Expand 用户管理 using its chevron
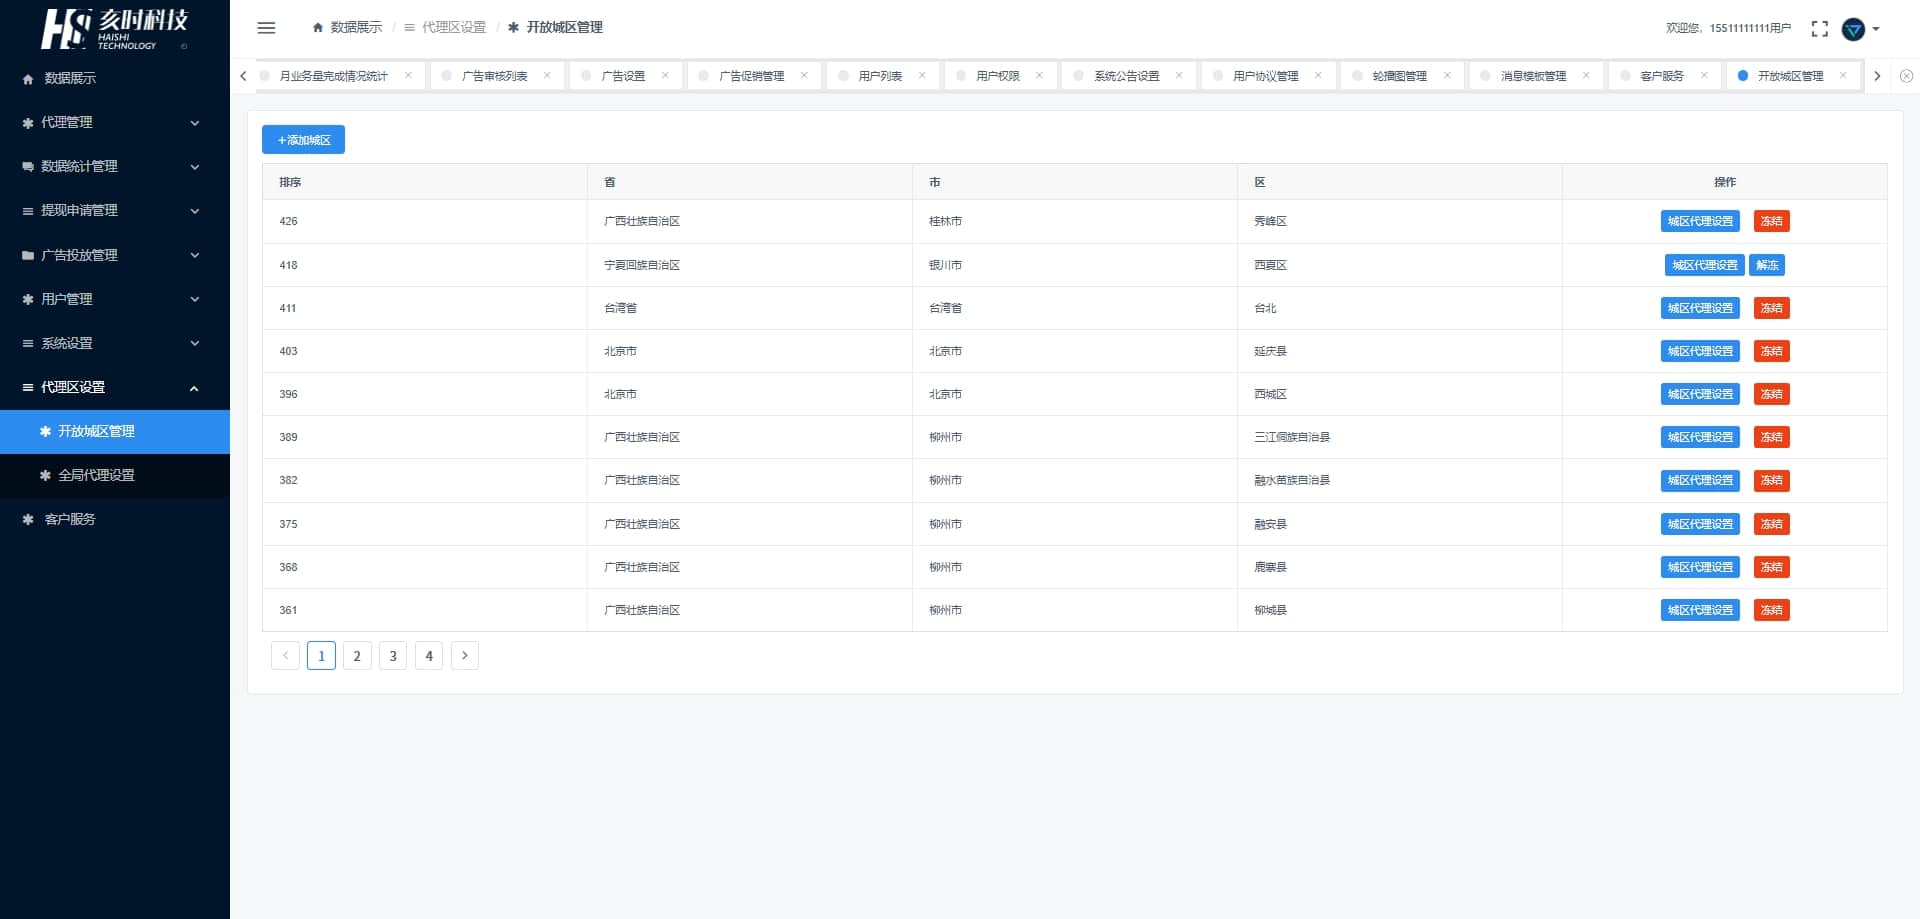The image size is (1920, 919). [x=195, y=299]
